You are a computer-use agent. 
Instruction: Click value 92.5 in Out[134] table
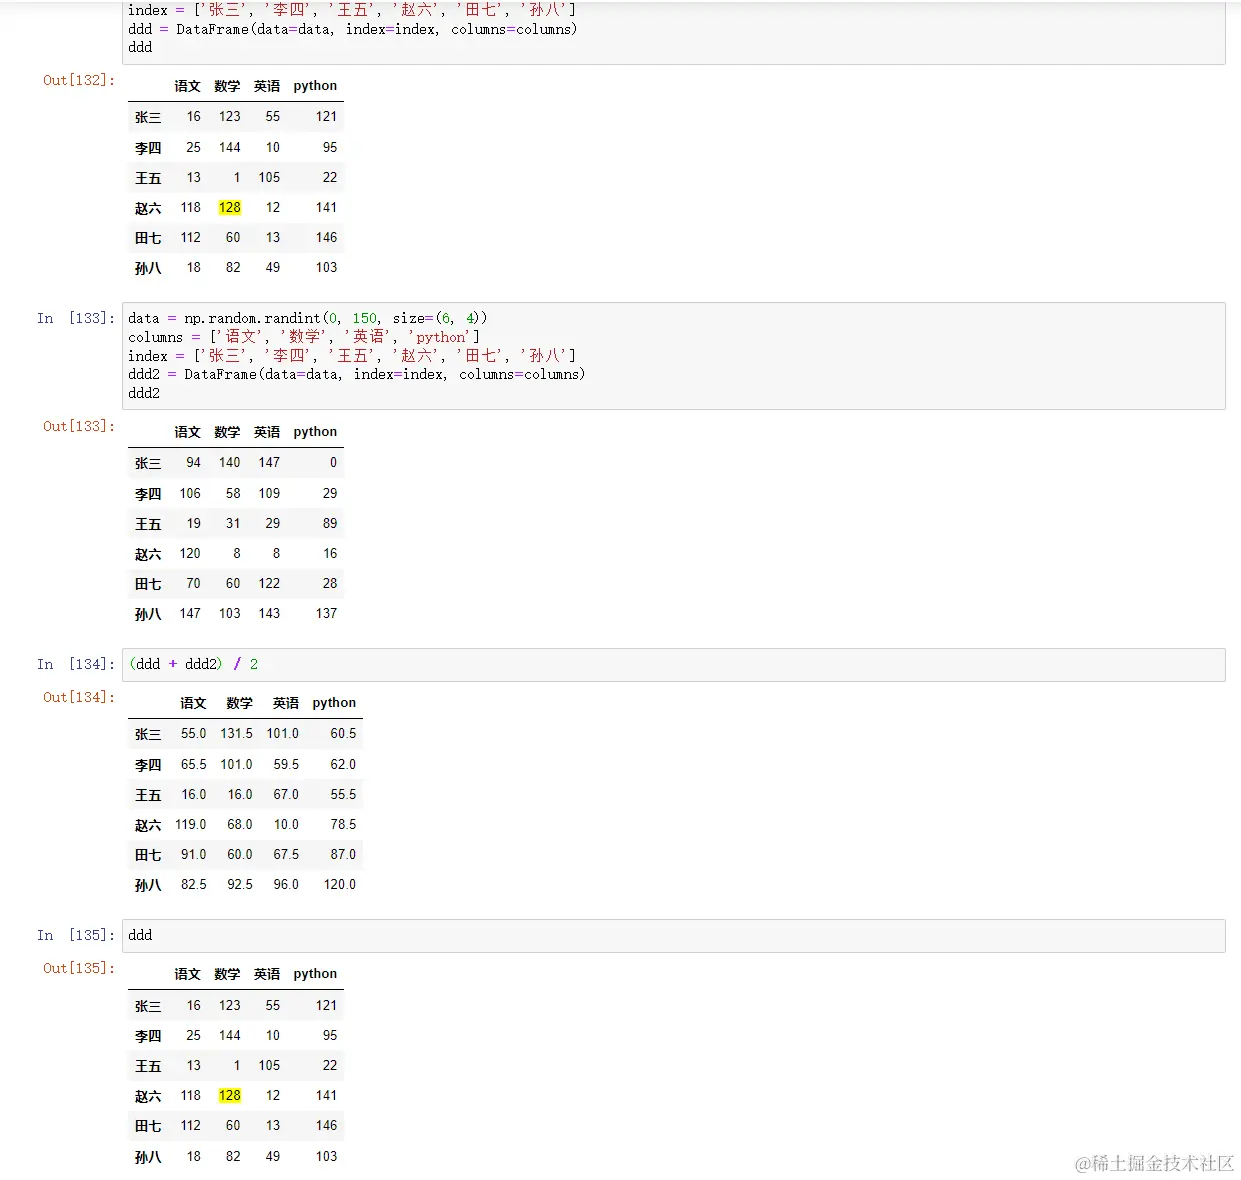click(x=240, y=884)
